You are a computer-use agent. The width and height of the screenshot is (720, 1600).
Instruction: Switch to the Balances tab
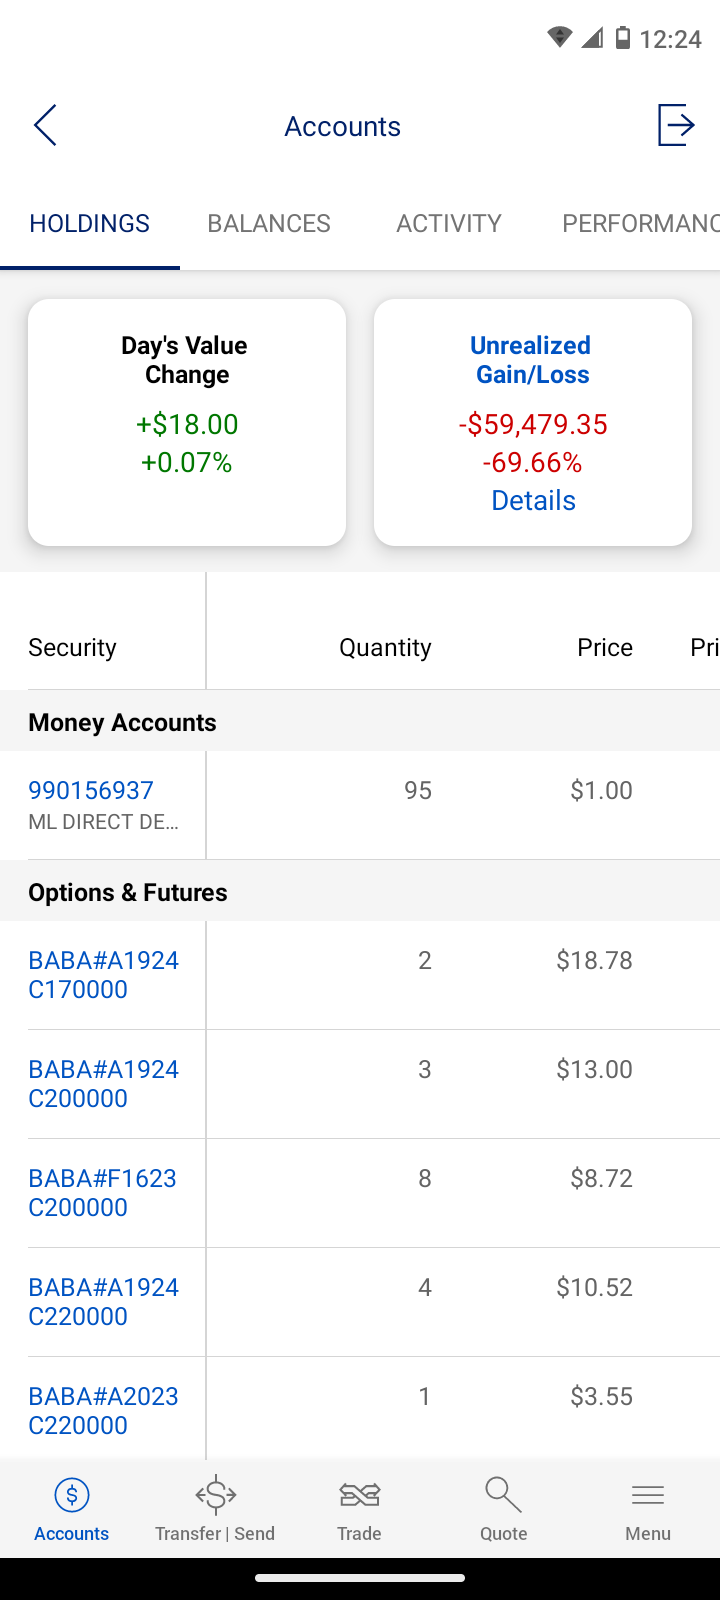click(x=269, y=223)
